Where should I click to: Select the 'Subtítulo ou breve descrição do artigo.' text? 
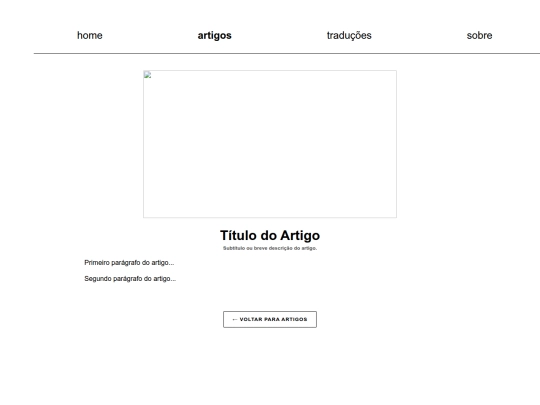click(270, 248)
